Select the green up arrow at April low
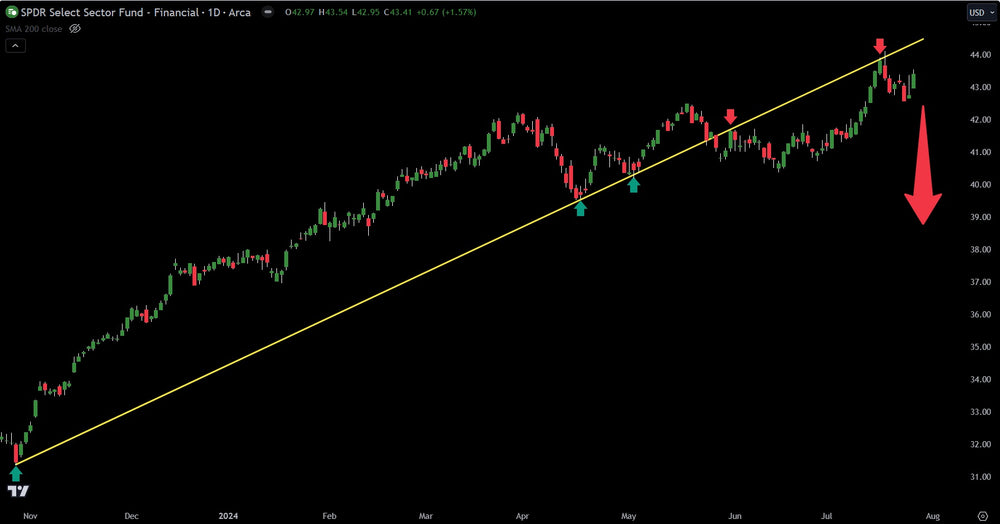1000x524 pixels. [x=581, y=208]
